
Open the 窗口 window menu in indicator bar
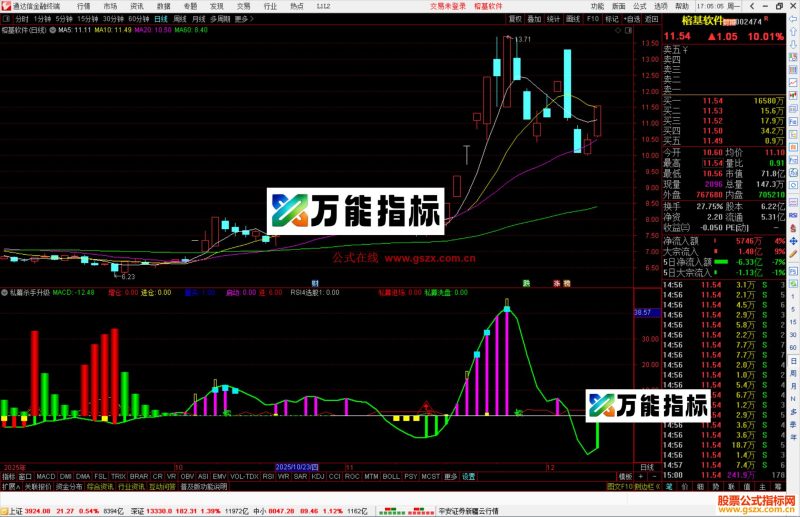[x=25, y=476]
